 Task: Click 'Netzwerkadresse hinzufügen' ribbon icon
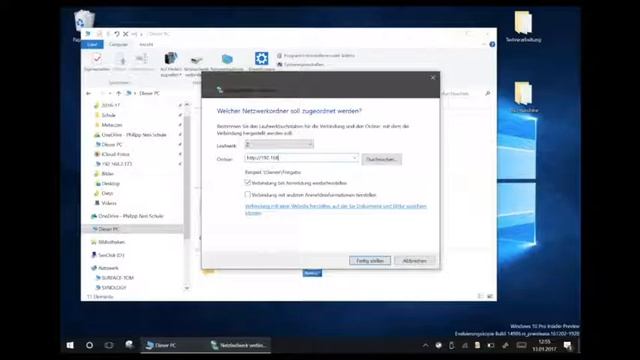coord(227,62)
